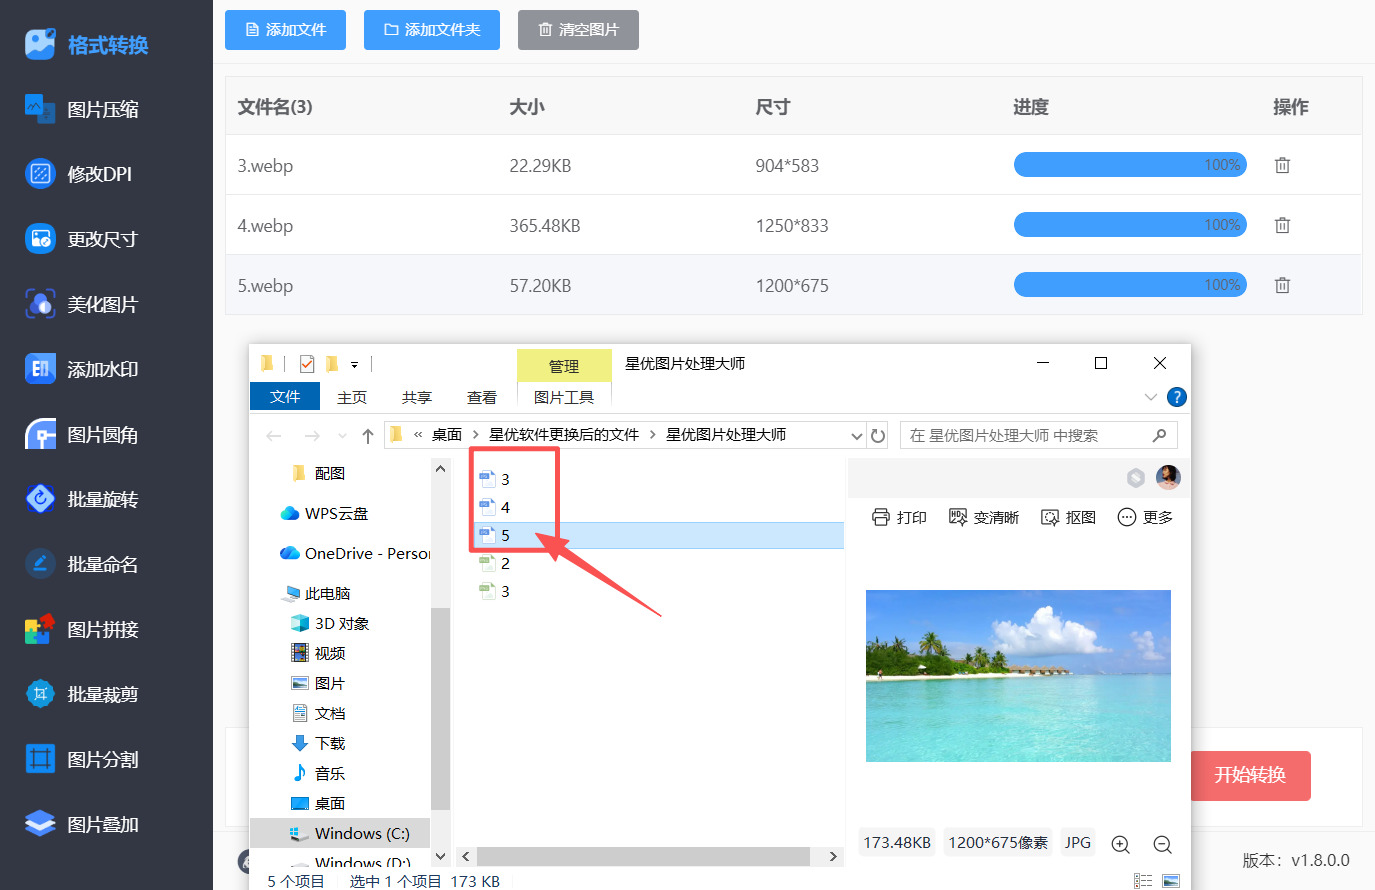Click the 添加文件 button
The height and width of the screenshot is (890, 1375).
tap(285, 30)
